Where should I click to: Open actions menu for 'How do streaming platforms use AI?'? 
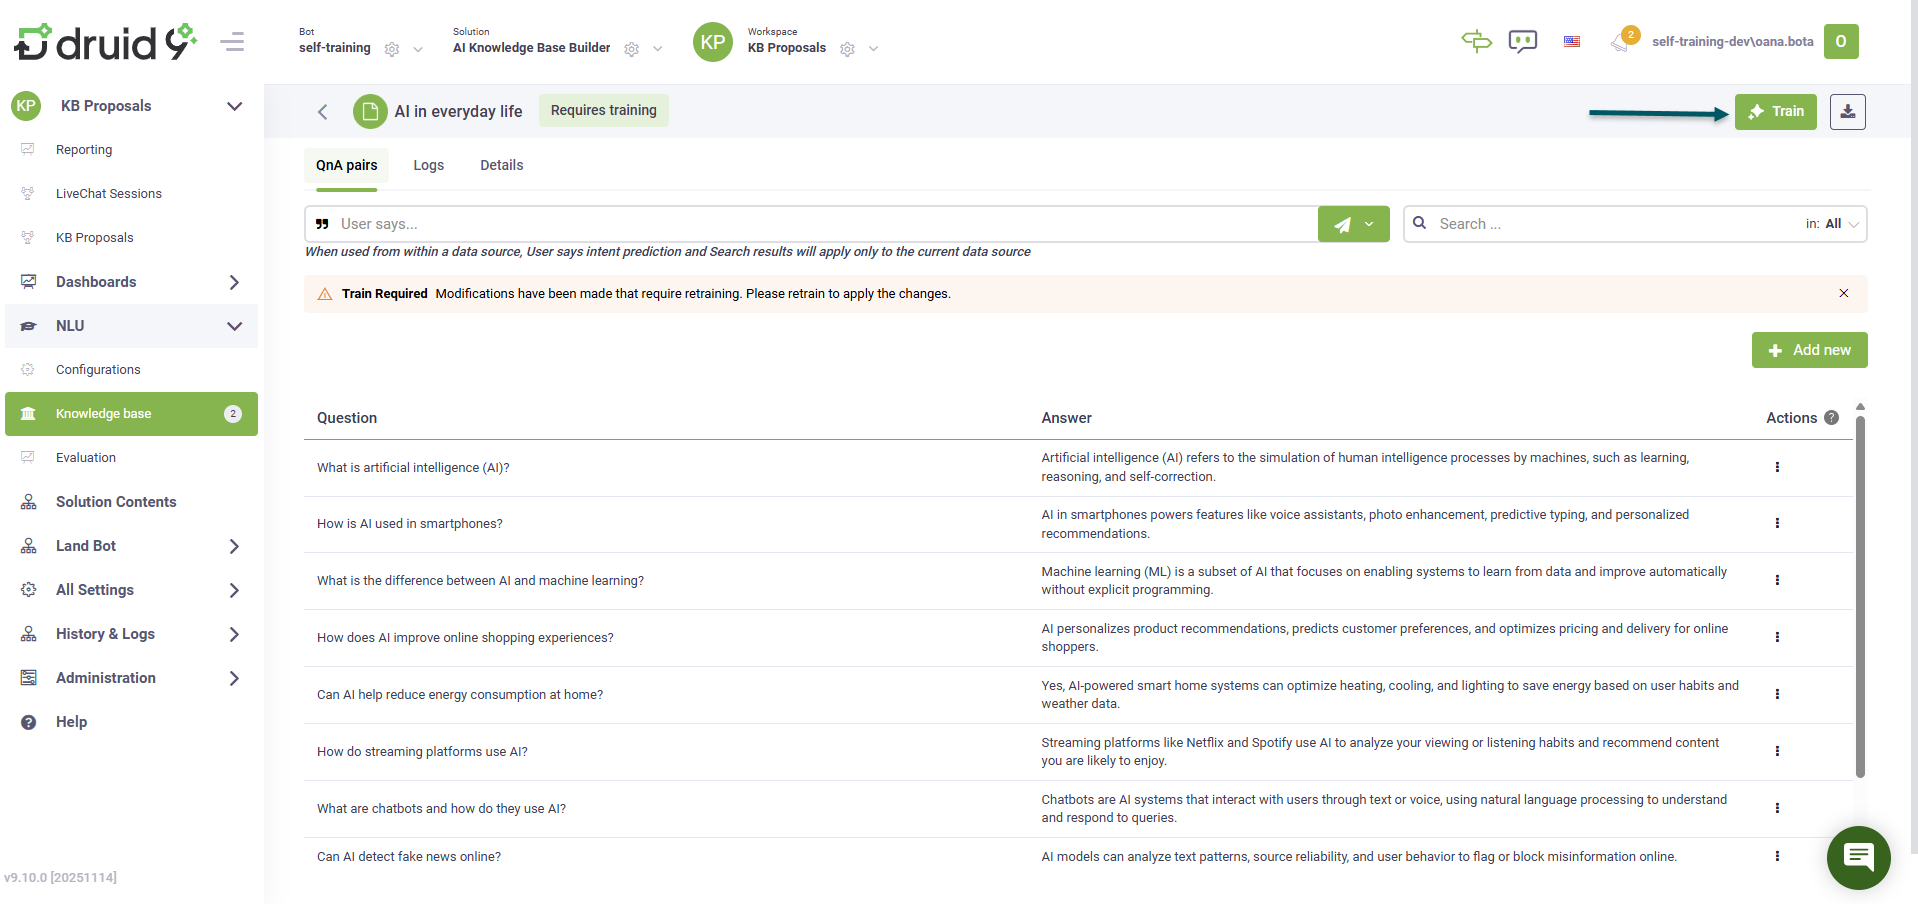(1777, 751)
